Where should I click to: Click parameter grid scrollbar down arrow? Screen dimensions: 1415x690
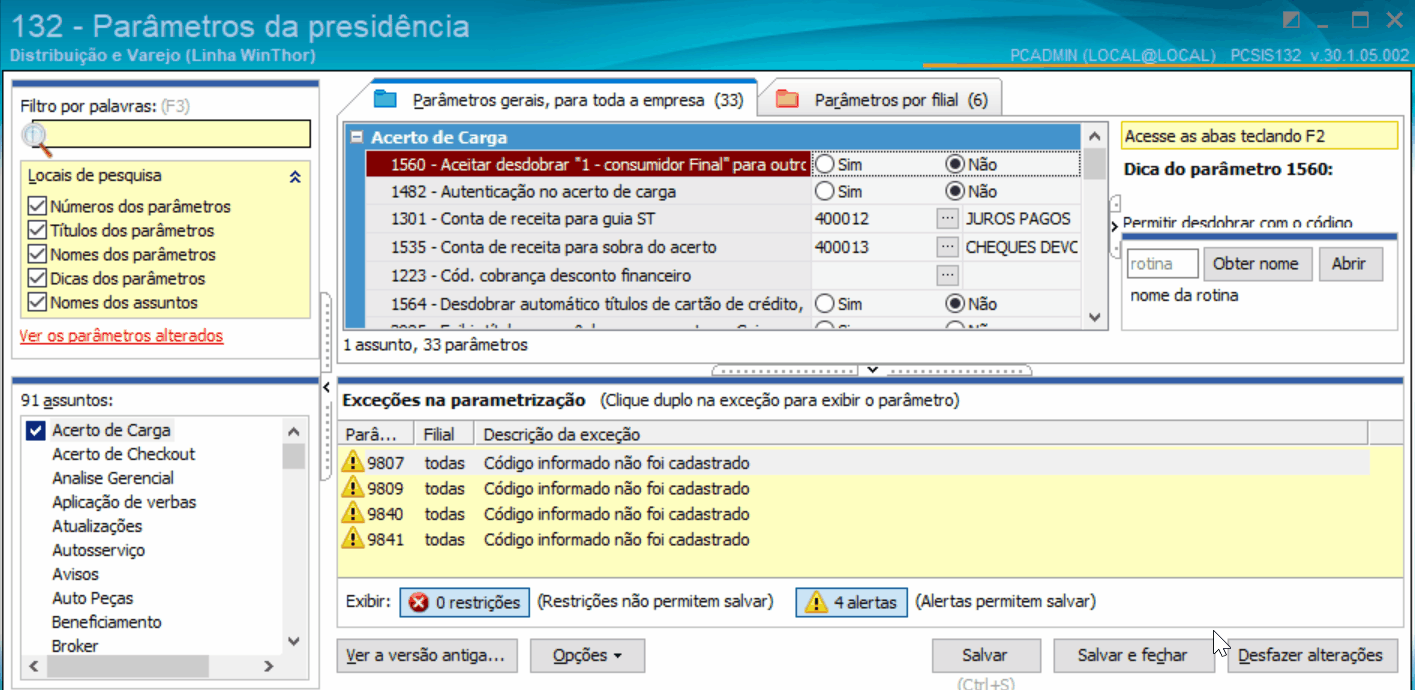tap(1094, 318)
